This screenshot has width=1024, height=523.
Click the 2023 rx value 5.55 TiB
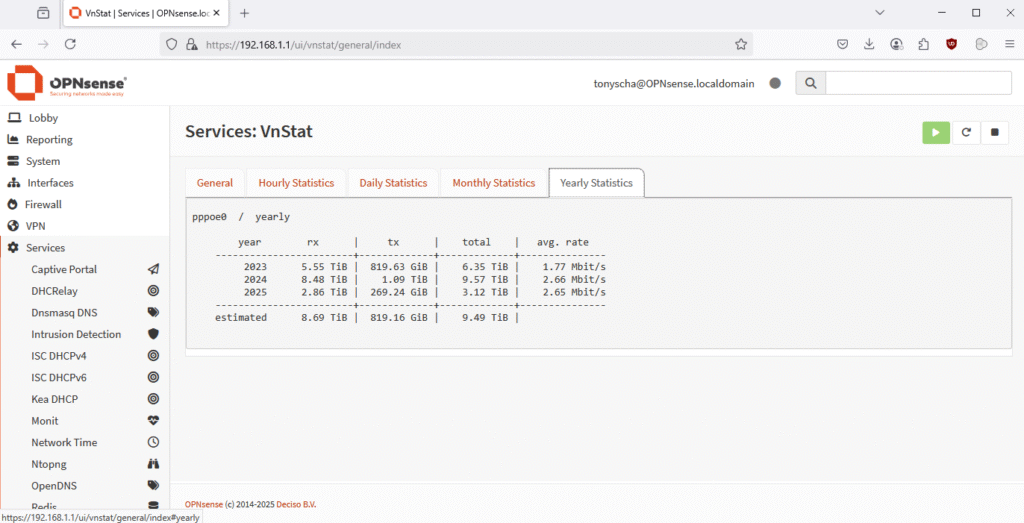pos(324,267)
